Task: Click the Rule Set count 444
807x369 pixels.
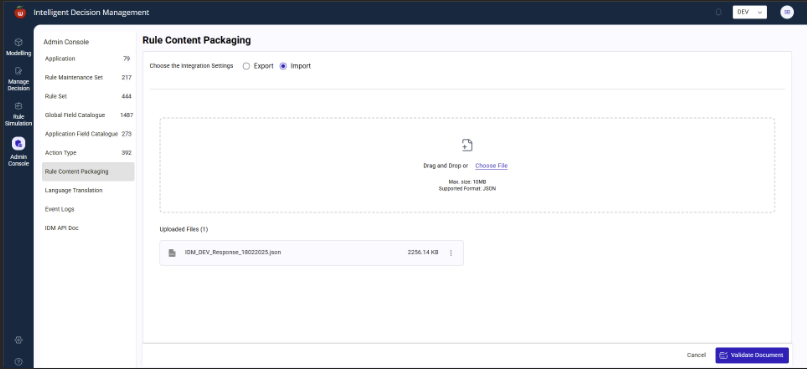Action: (x=127, y=96)
